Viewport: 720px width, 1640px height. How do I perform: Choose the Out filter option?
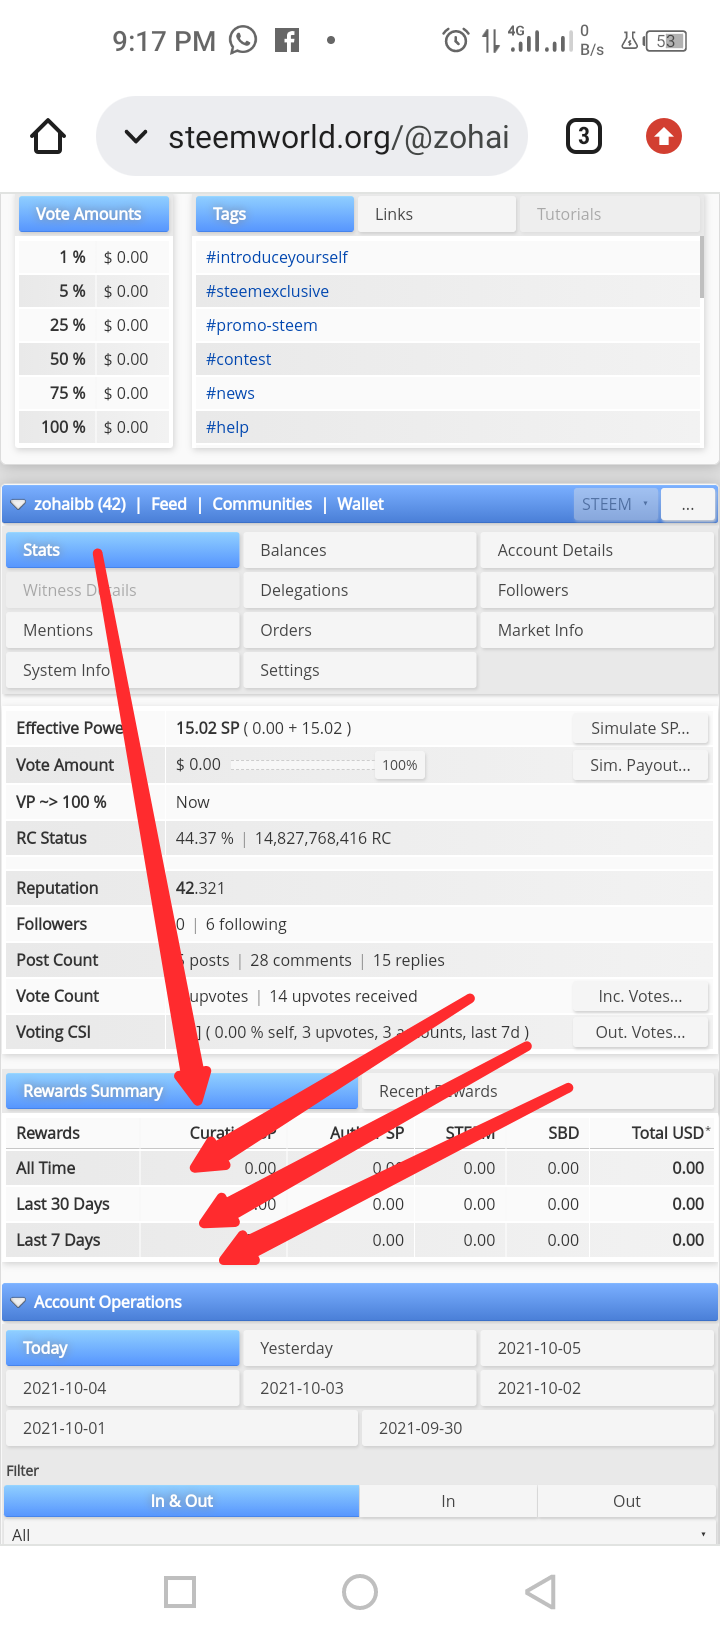627,1501
